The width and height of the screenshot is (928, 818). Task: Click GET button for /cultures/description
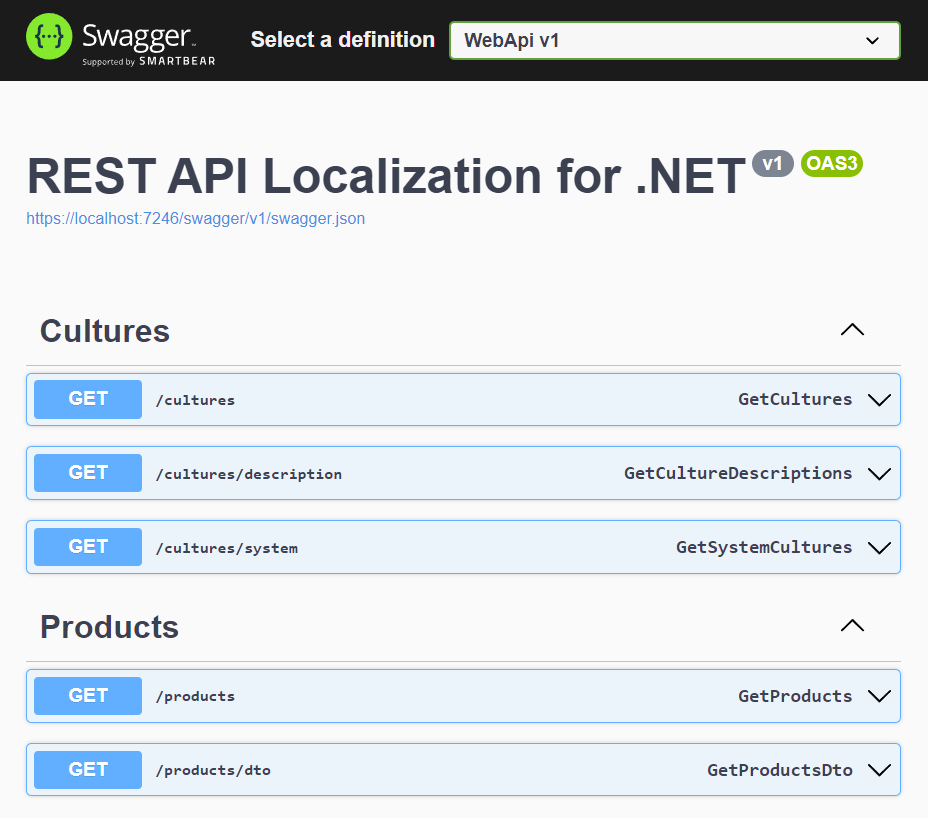pyautogui.click(x=88, y=473)
